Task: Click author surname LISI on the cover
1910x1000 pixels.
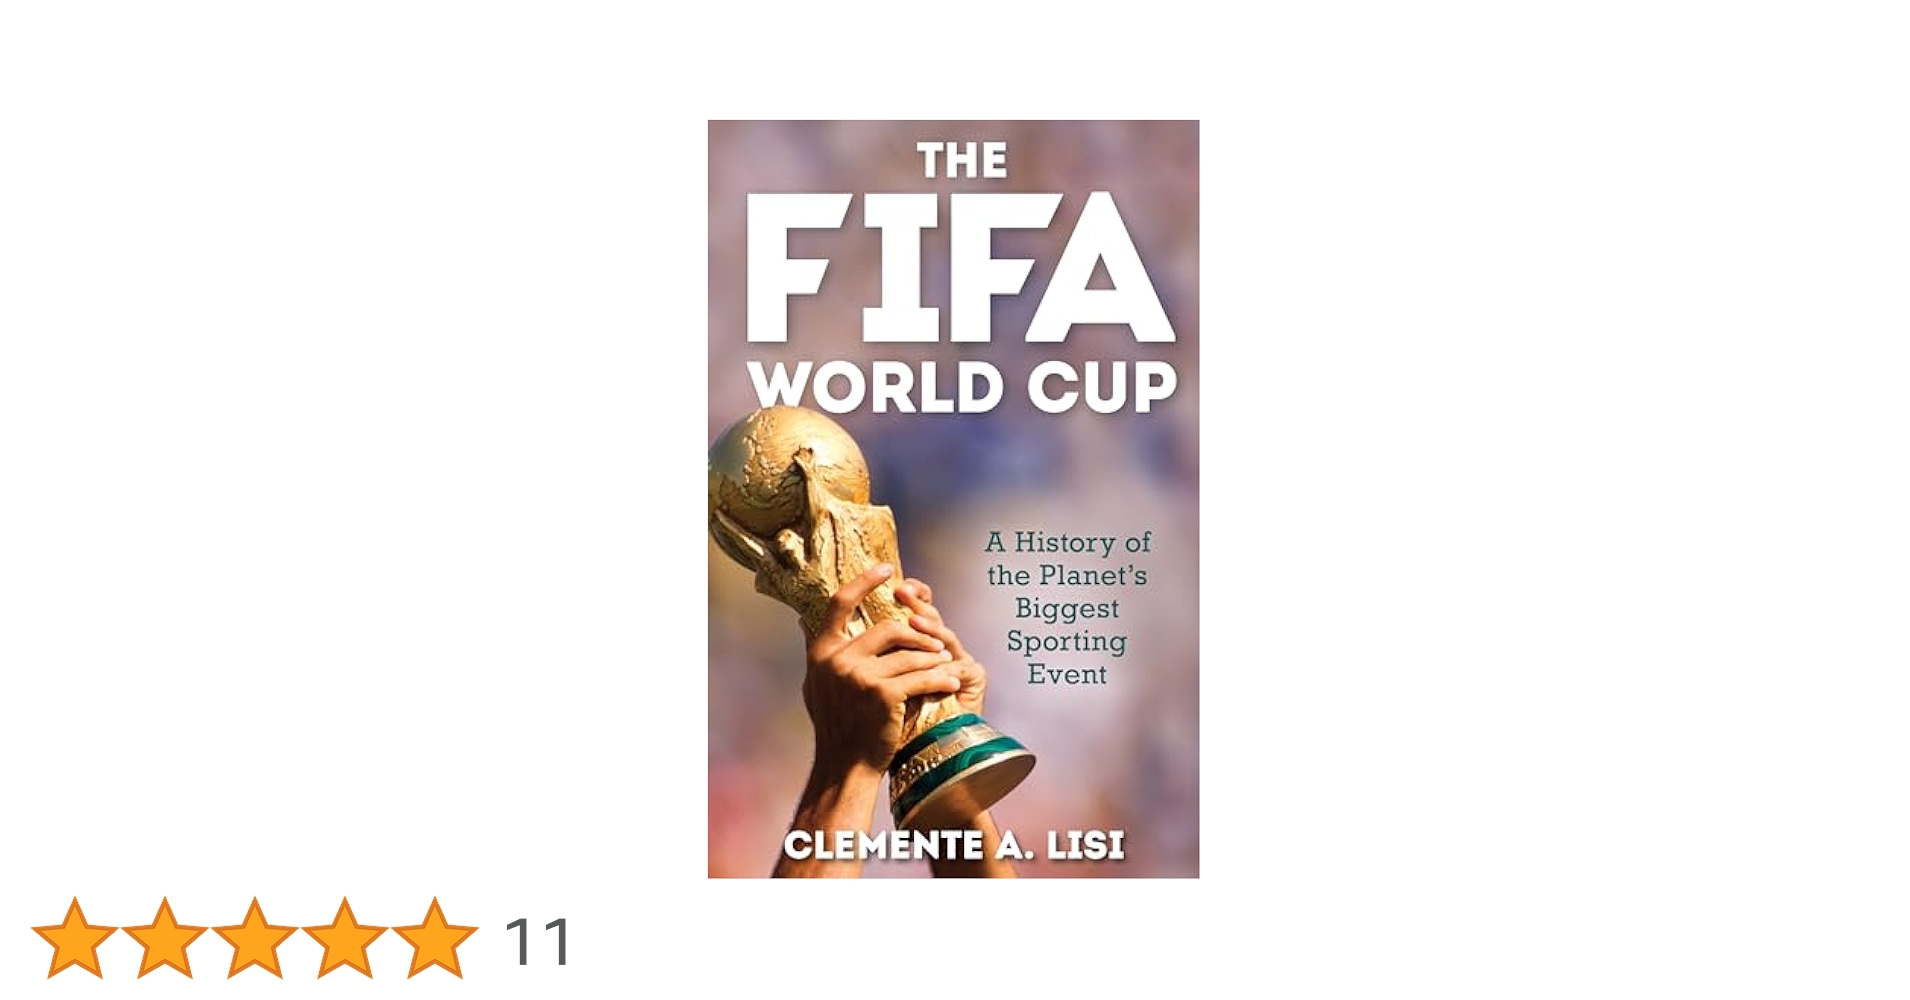Action: 1085,846
